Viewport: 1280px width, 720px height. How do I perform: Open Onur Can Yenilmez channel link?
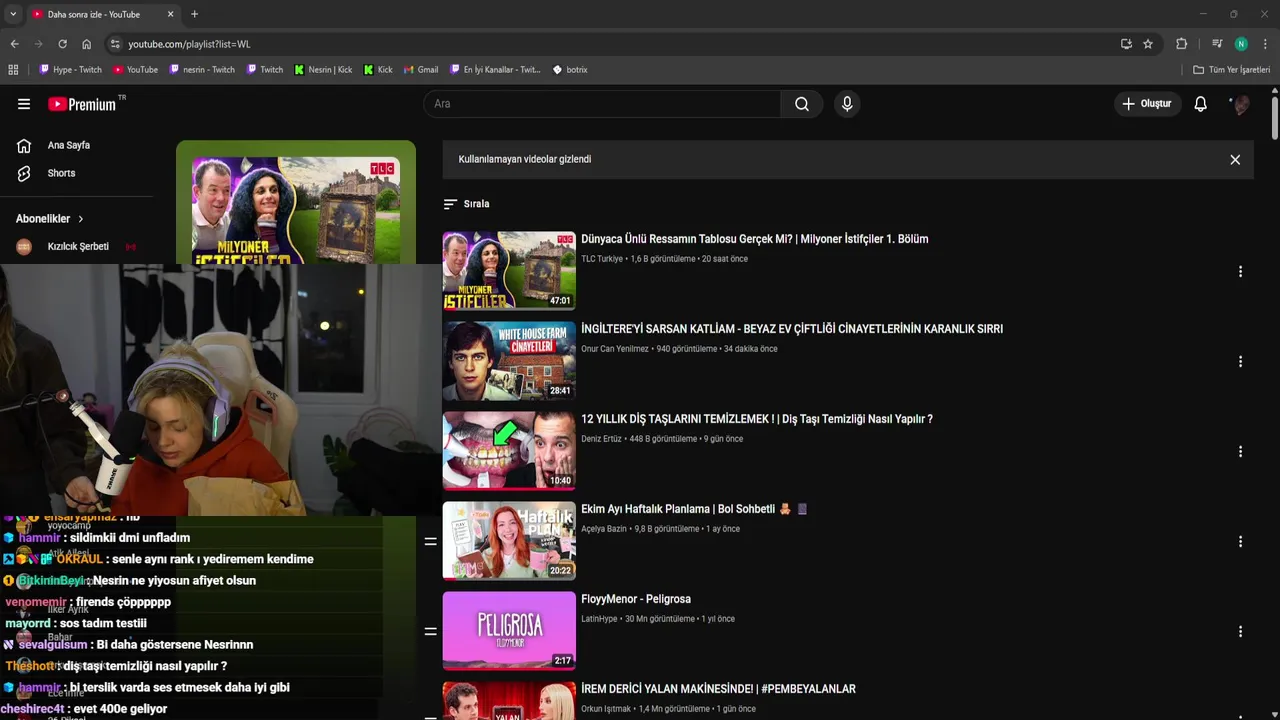615,349
